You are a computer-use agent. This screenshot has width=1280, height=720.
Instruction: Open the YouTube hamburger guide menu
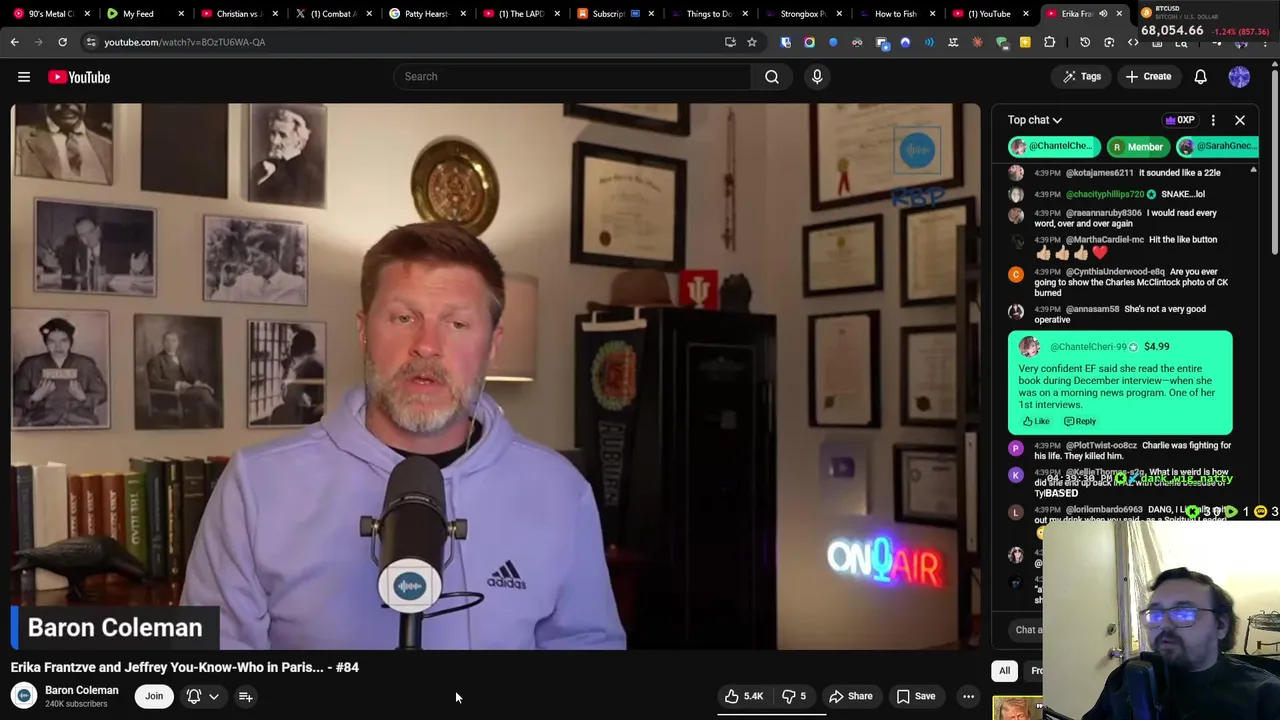tap(24, 77)
